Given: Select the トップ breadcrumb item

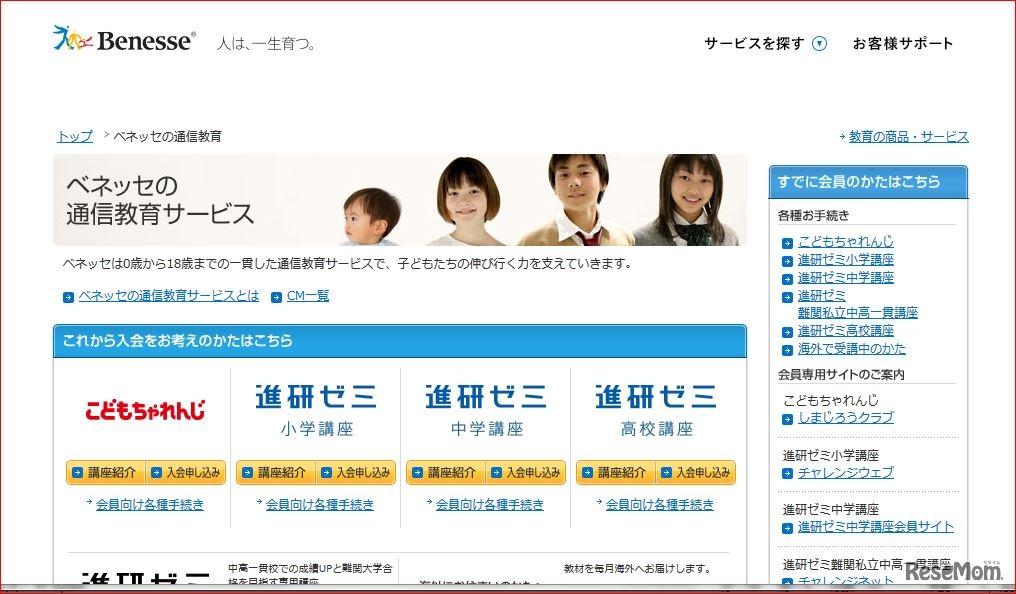Looking at the screenshot, I should click(73, 136).
